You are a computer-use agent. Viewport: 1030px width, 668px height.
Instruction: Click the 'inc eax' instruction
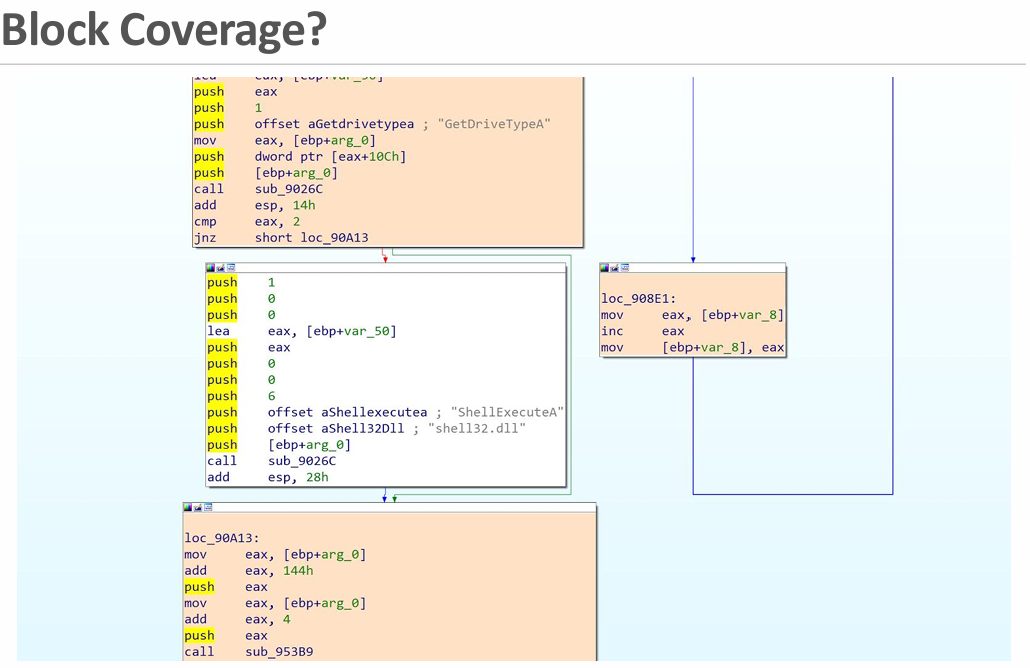642,331
